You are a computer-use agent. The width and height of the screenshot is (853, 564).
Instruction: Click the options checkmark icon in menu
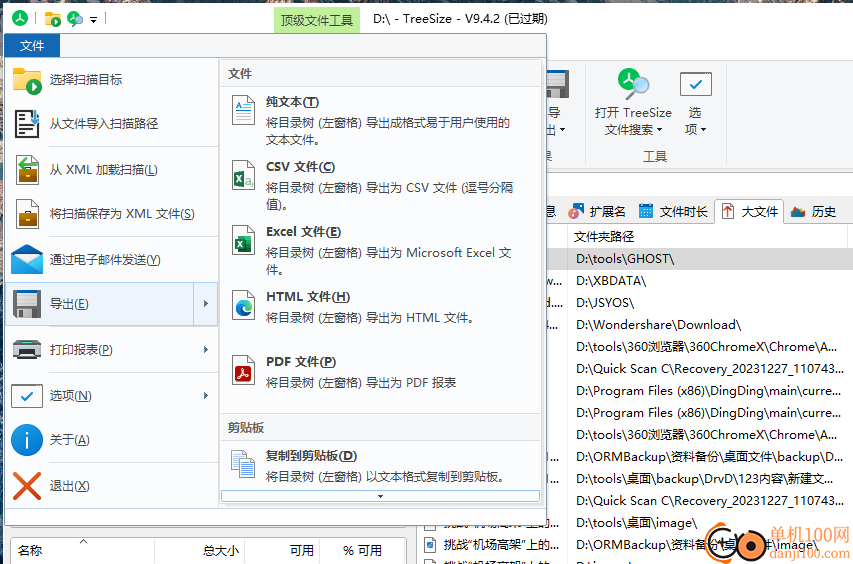(x=27, y=396)
